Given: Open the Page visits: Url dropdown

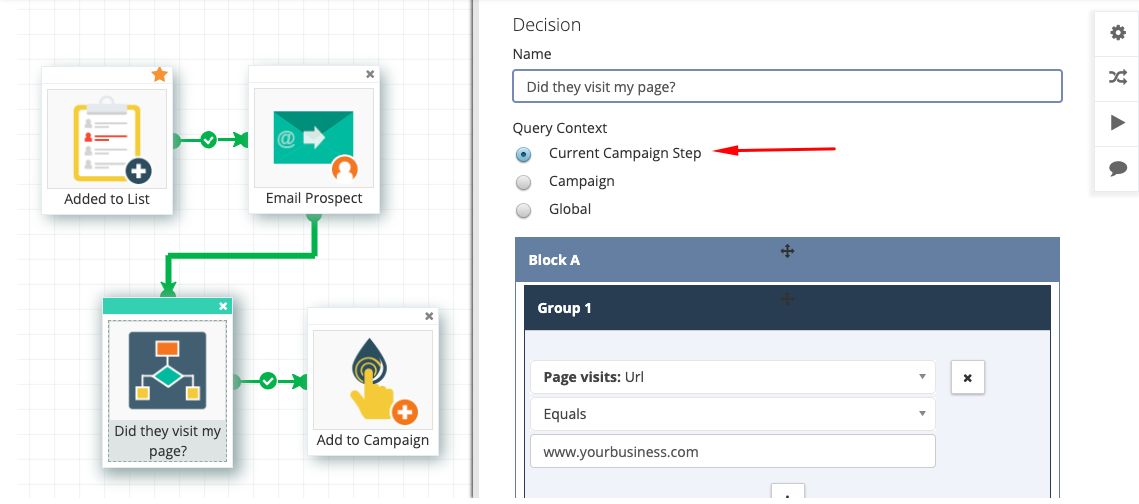Looking at the screenshot, I should click(733, 377).
